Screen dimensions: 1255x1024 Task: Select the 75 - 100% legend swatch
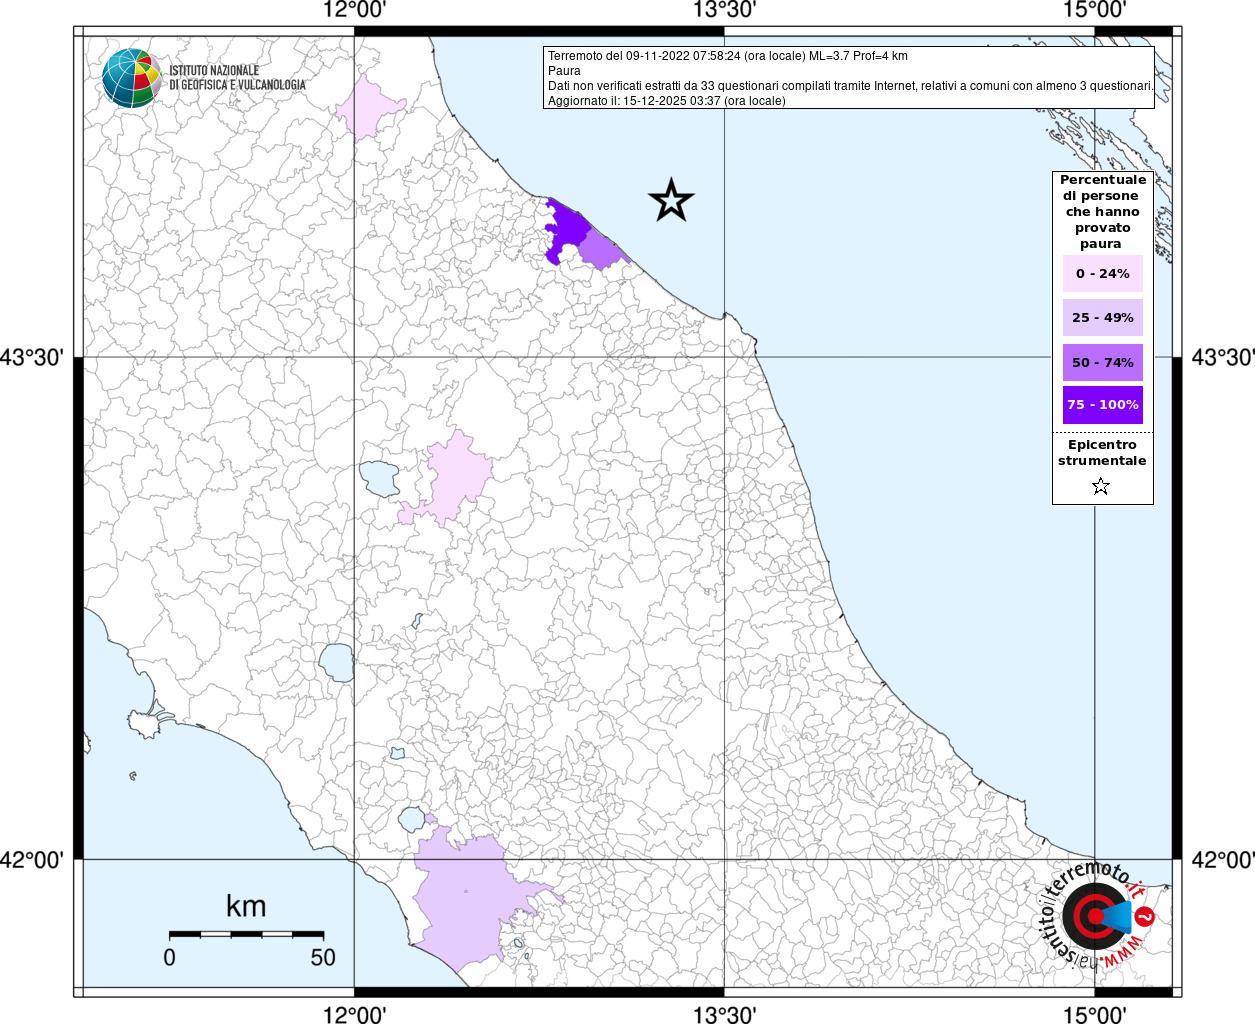[x=1102, y=405]
